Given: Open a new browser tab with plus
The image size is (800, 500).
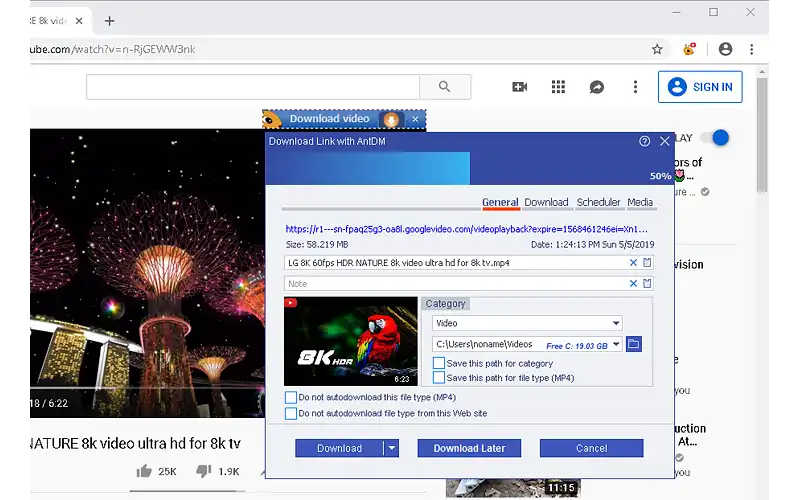Looking at the screenshot, I should [x=109, y=21].
